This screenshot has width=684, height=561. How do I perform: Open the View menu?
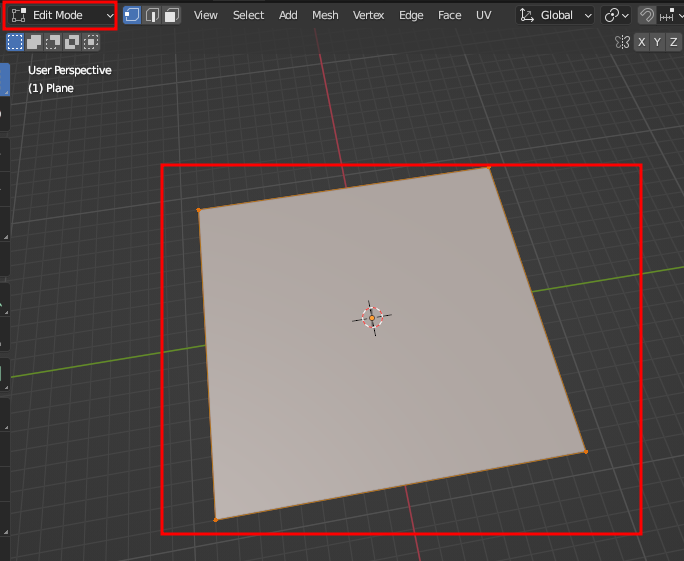205,15
